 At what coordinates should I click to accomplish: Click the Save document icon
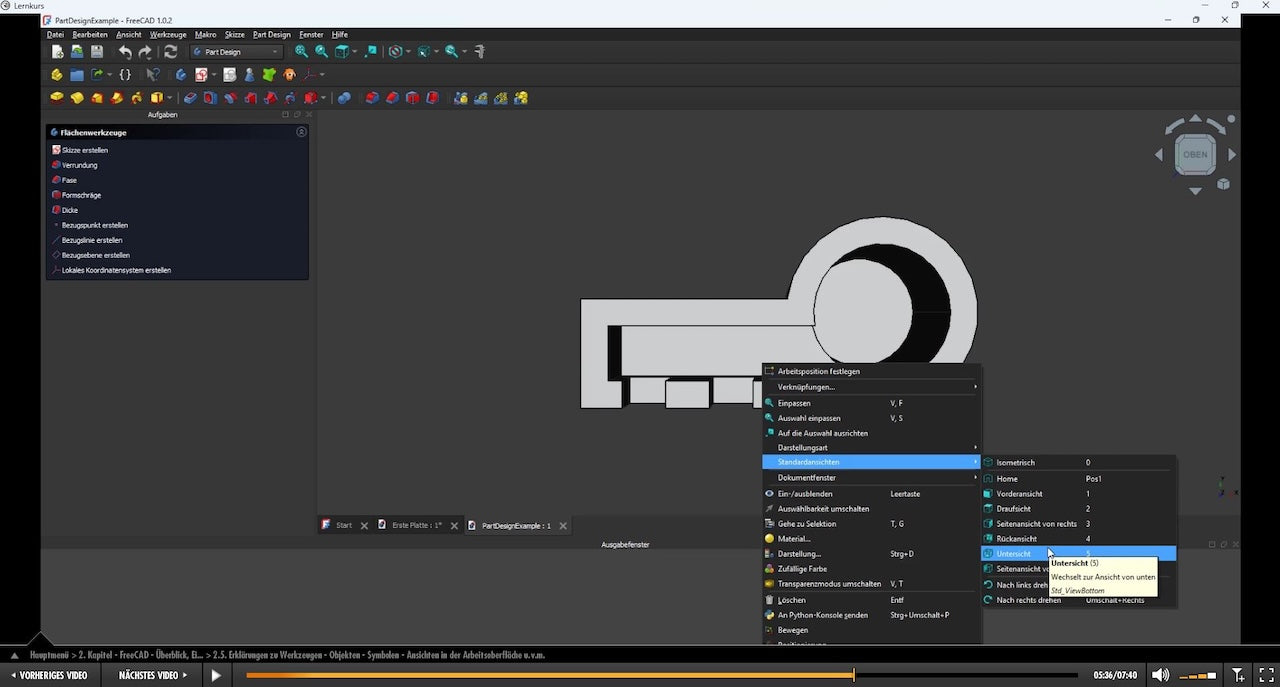97,52
